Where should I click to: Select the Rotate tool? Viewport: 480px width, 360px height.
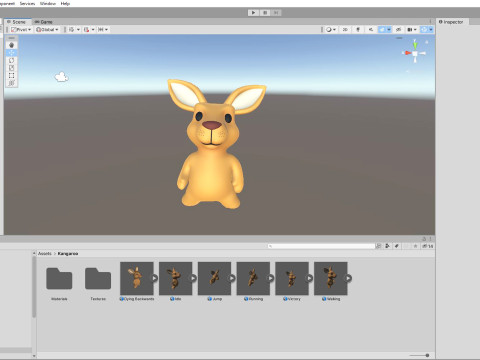11,60
